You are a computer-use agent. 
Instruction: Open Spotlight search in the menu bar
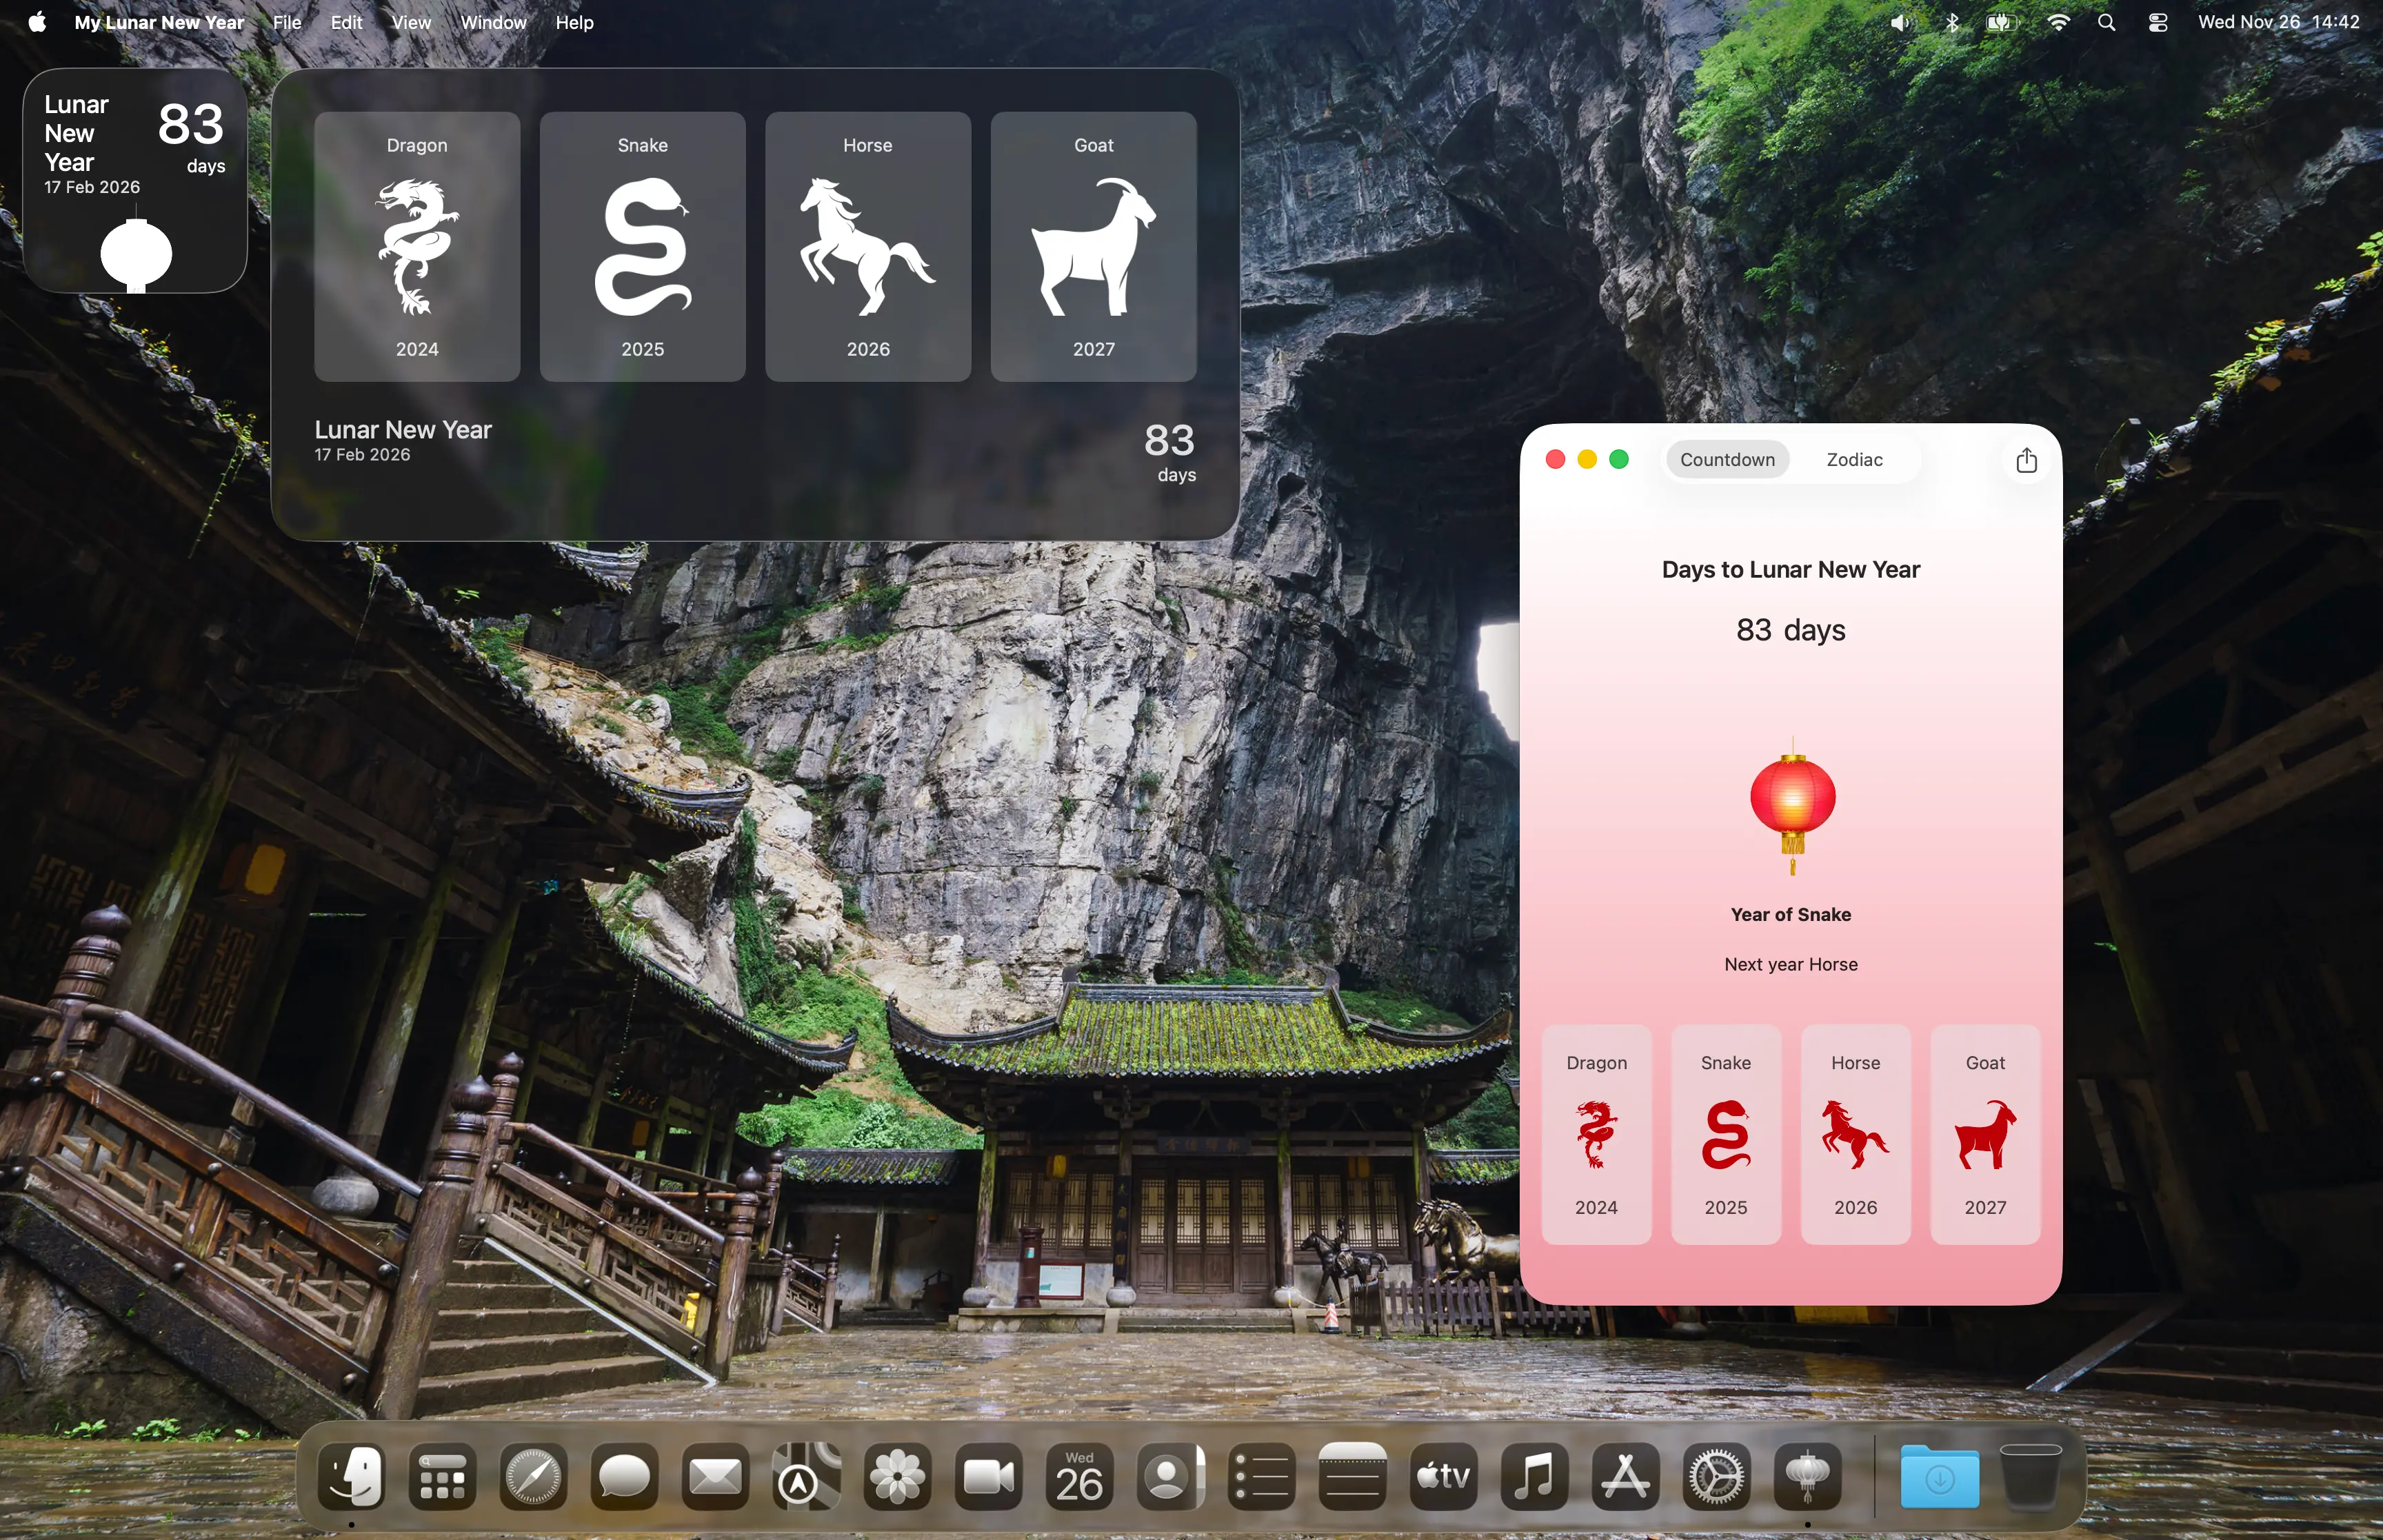coord(2107,22)
